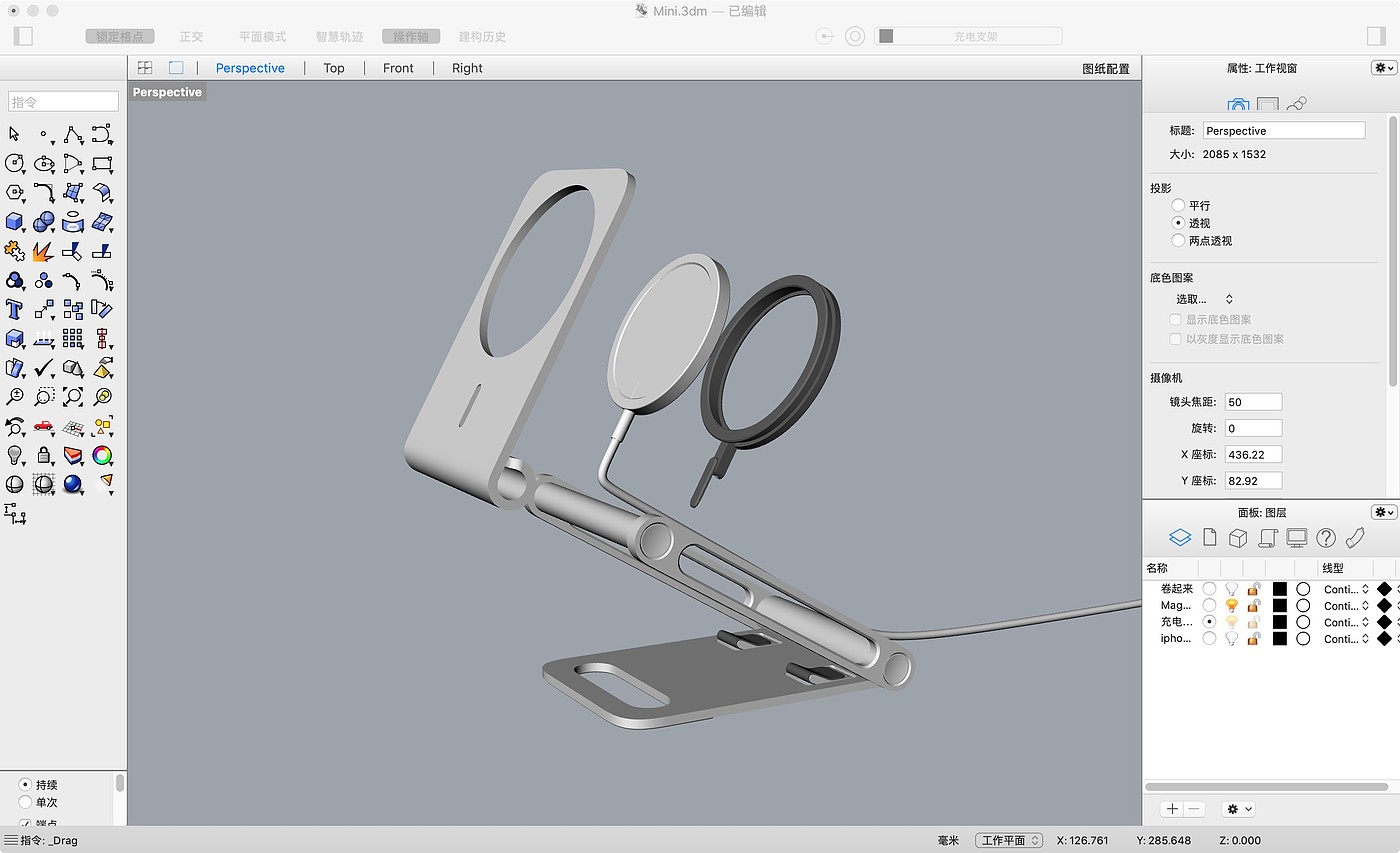Toggle the 锁定格点 grid snap button
1400x853 pixels.
[x=120, y=36]
